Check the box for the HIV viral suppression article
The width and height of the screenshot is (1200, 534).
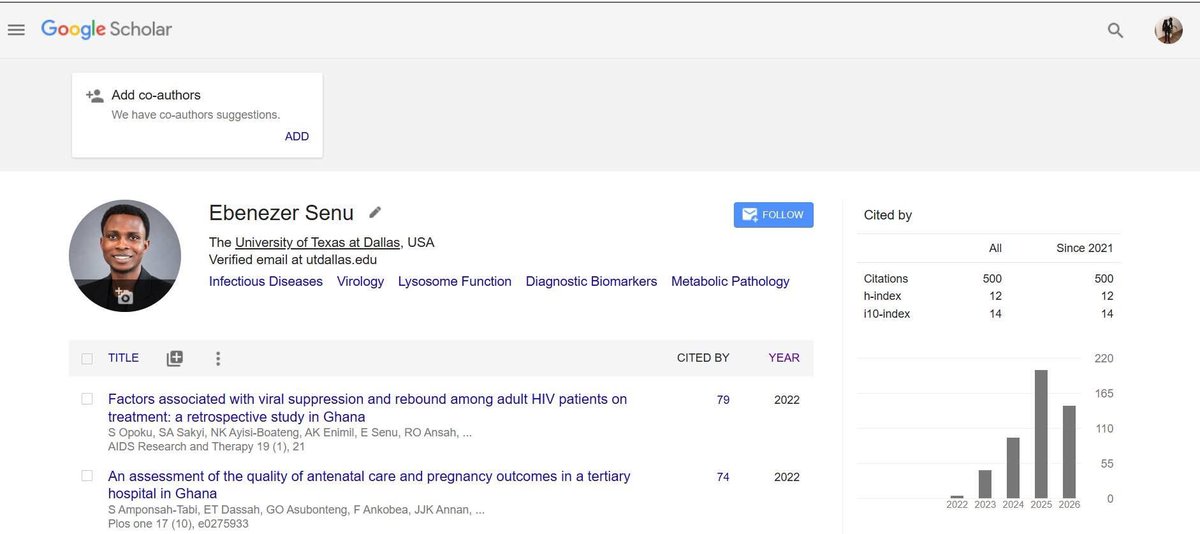pyautogui.click(x=87, y=398)
